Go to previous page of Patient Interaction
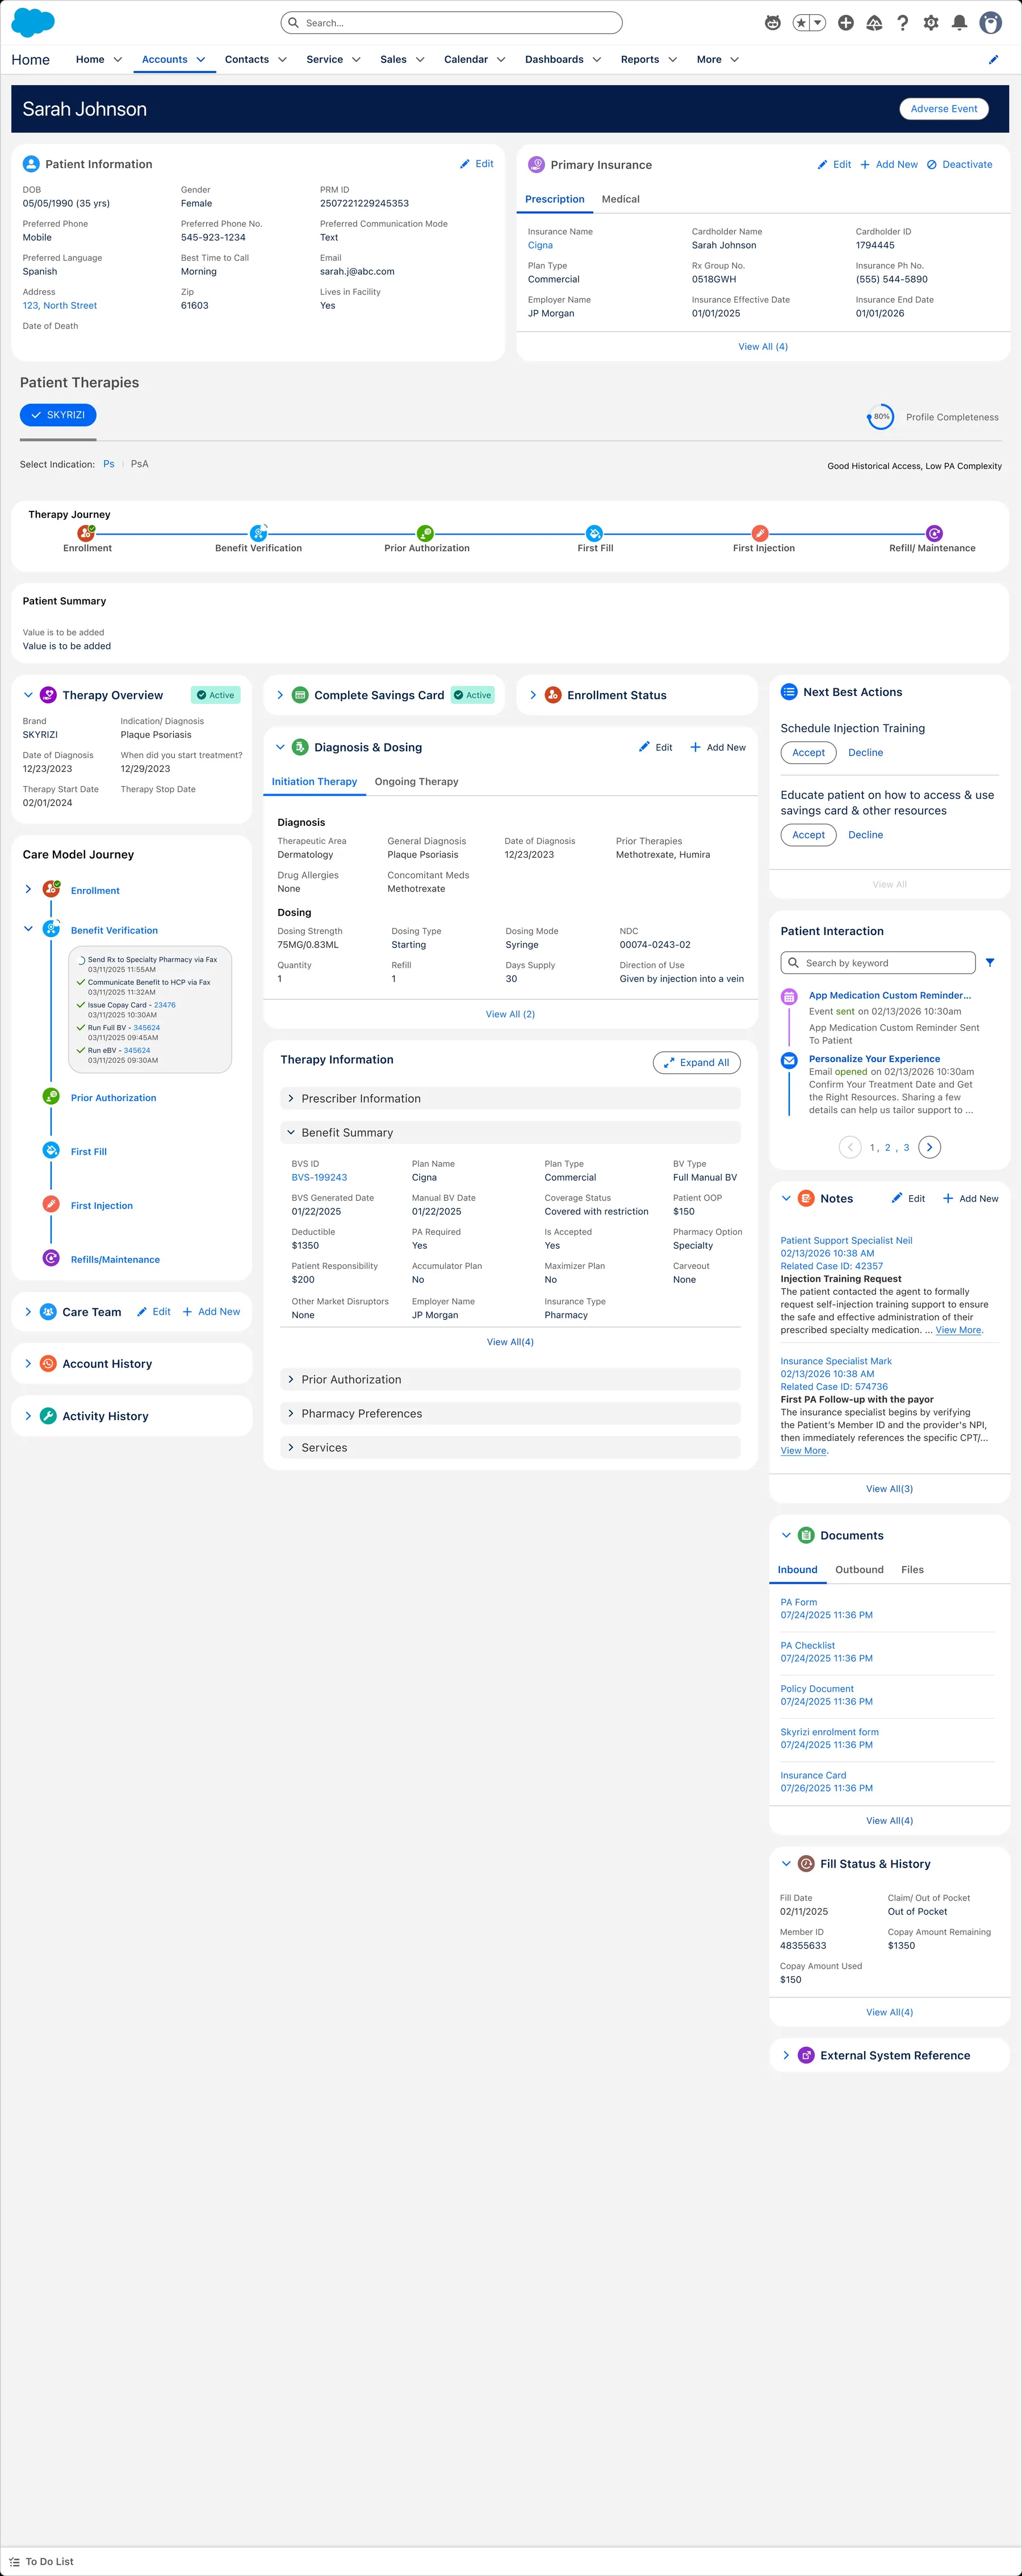The width and height of the screenshot is (1022, 2576). tap(850, 1147)
